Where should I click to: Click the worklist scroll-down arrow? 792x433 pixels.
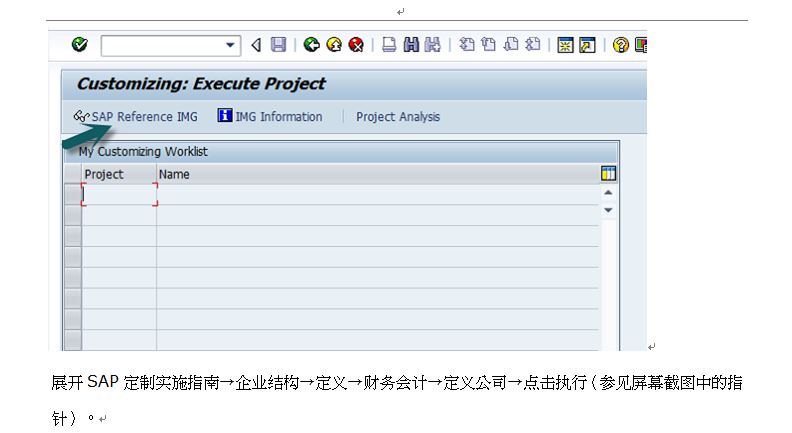click(609, 210)
